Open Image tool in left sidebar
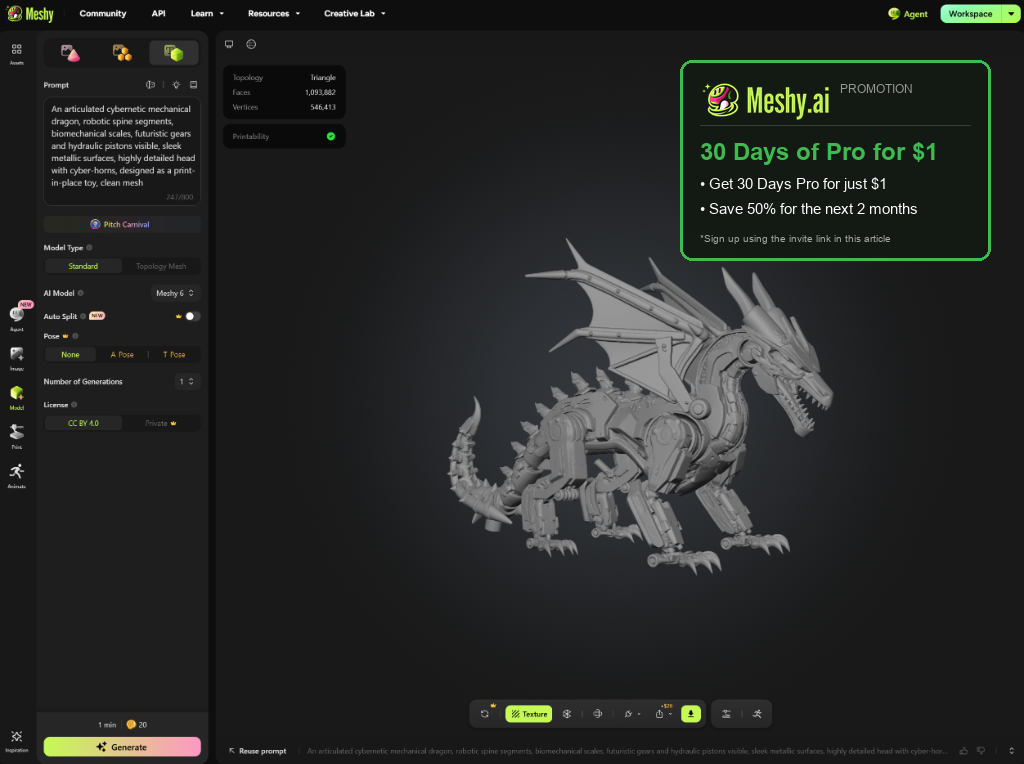 pos(17,359)
